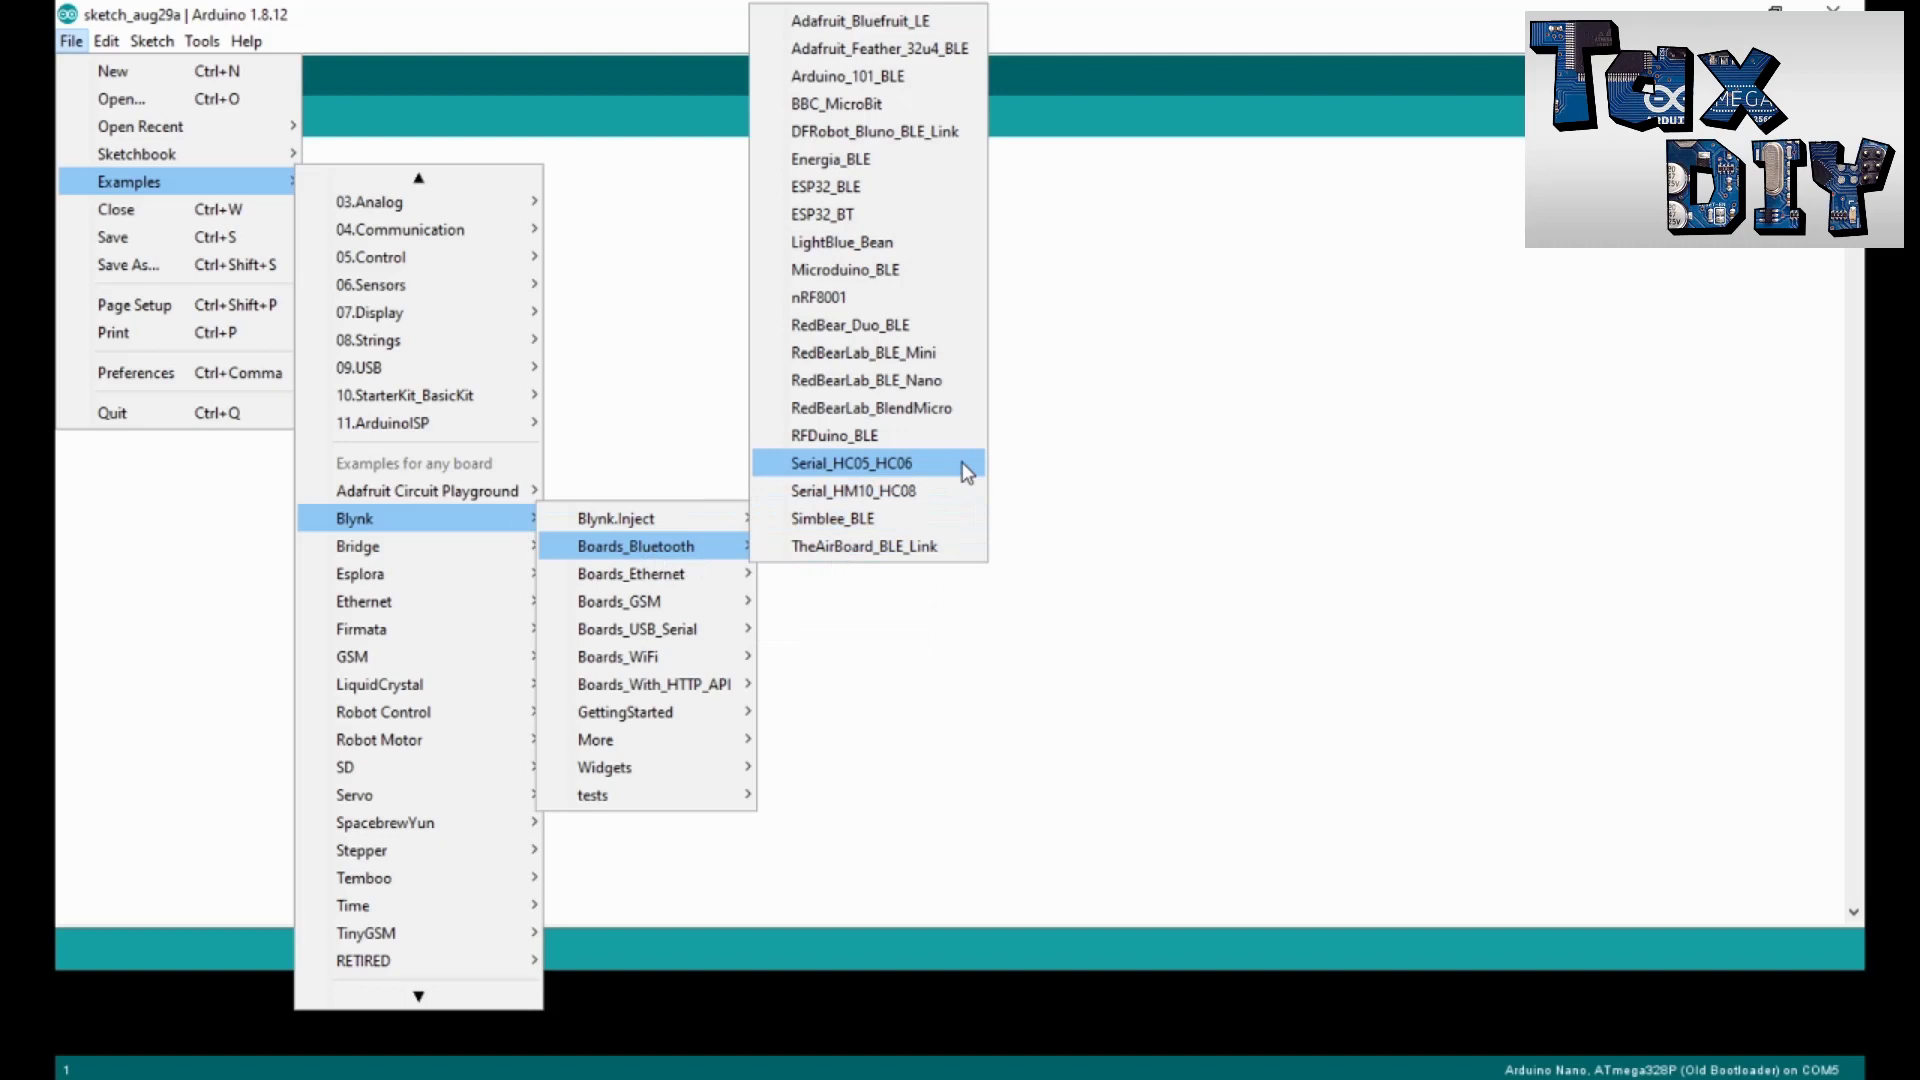Open Page Setup entry
1920x1080 pixels.
click(x=178, y=305)
